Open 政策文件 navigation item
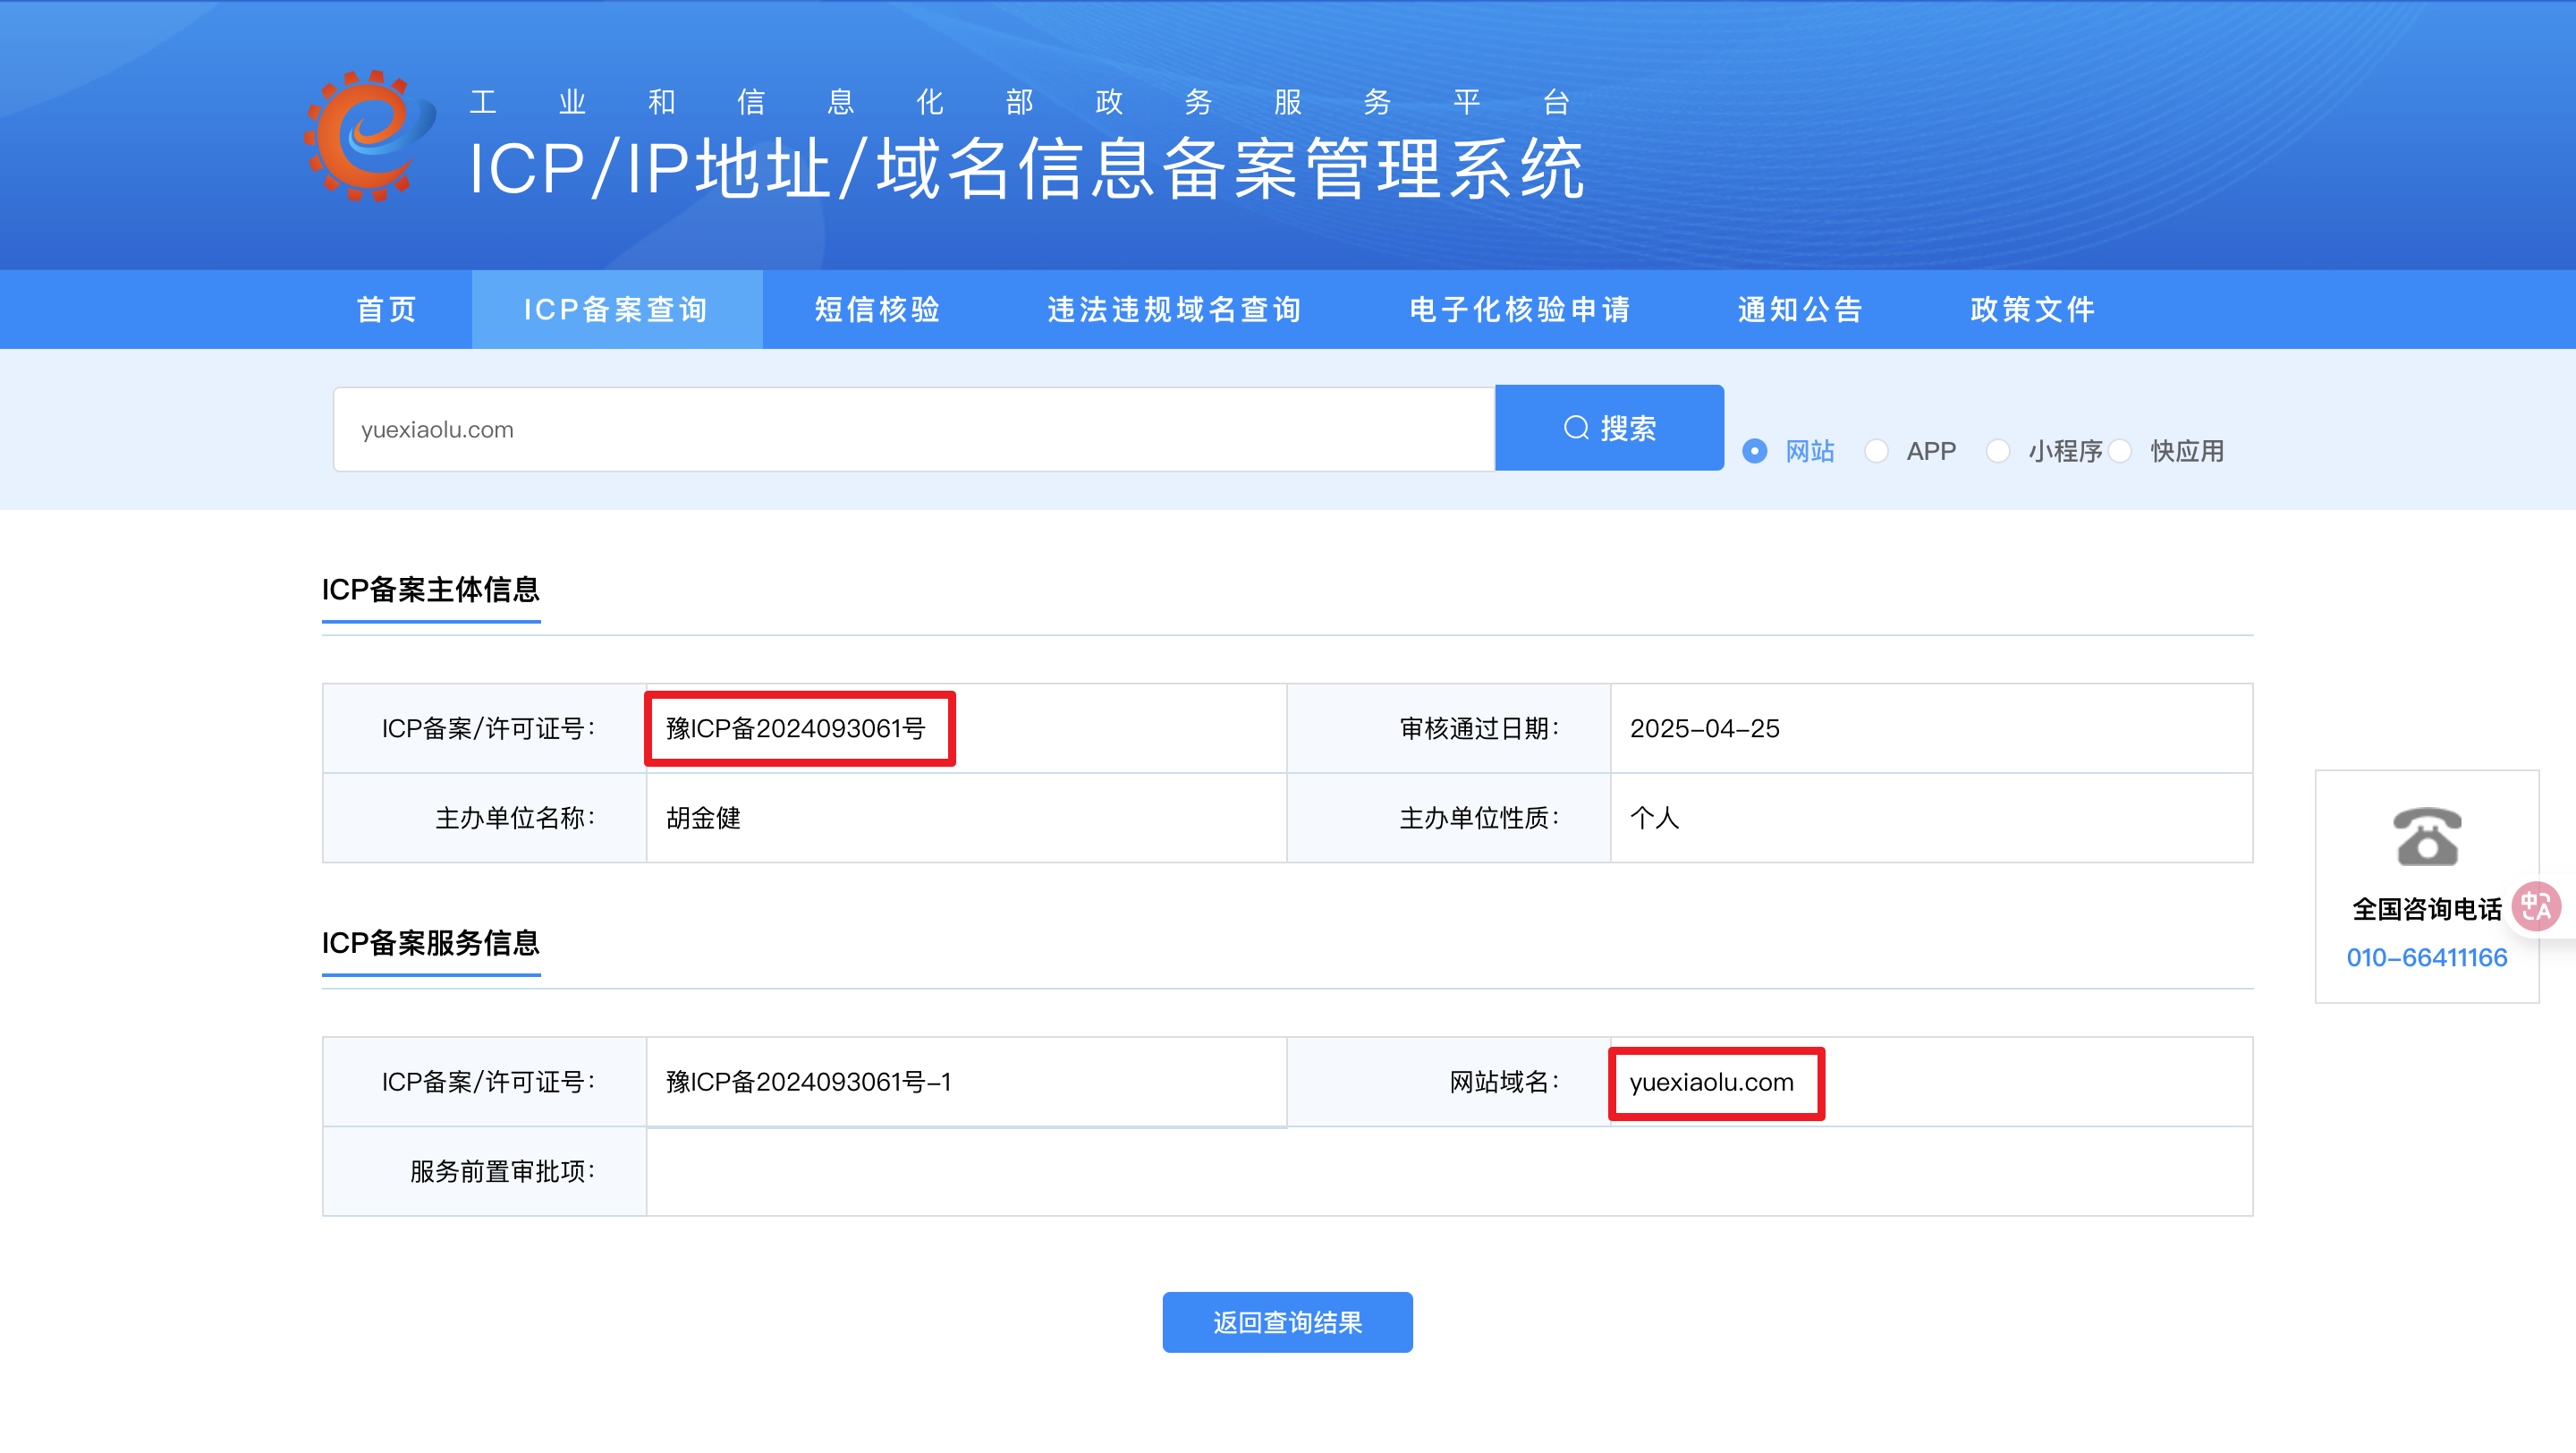The width and height of the screenshot is (2576, 1453). coord(2032,309)
